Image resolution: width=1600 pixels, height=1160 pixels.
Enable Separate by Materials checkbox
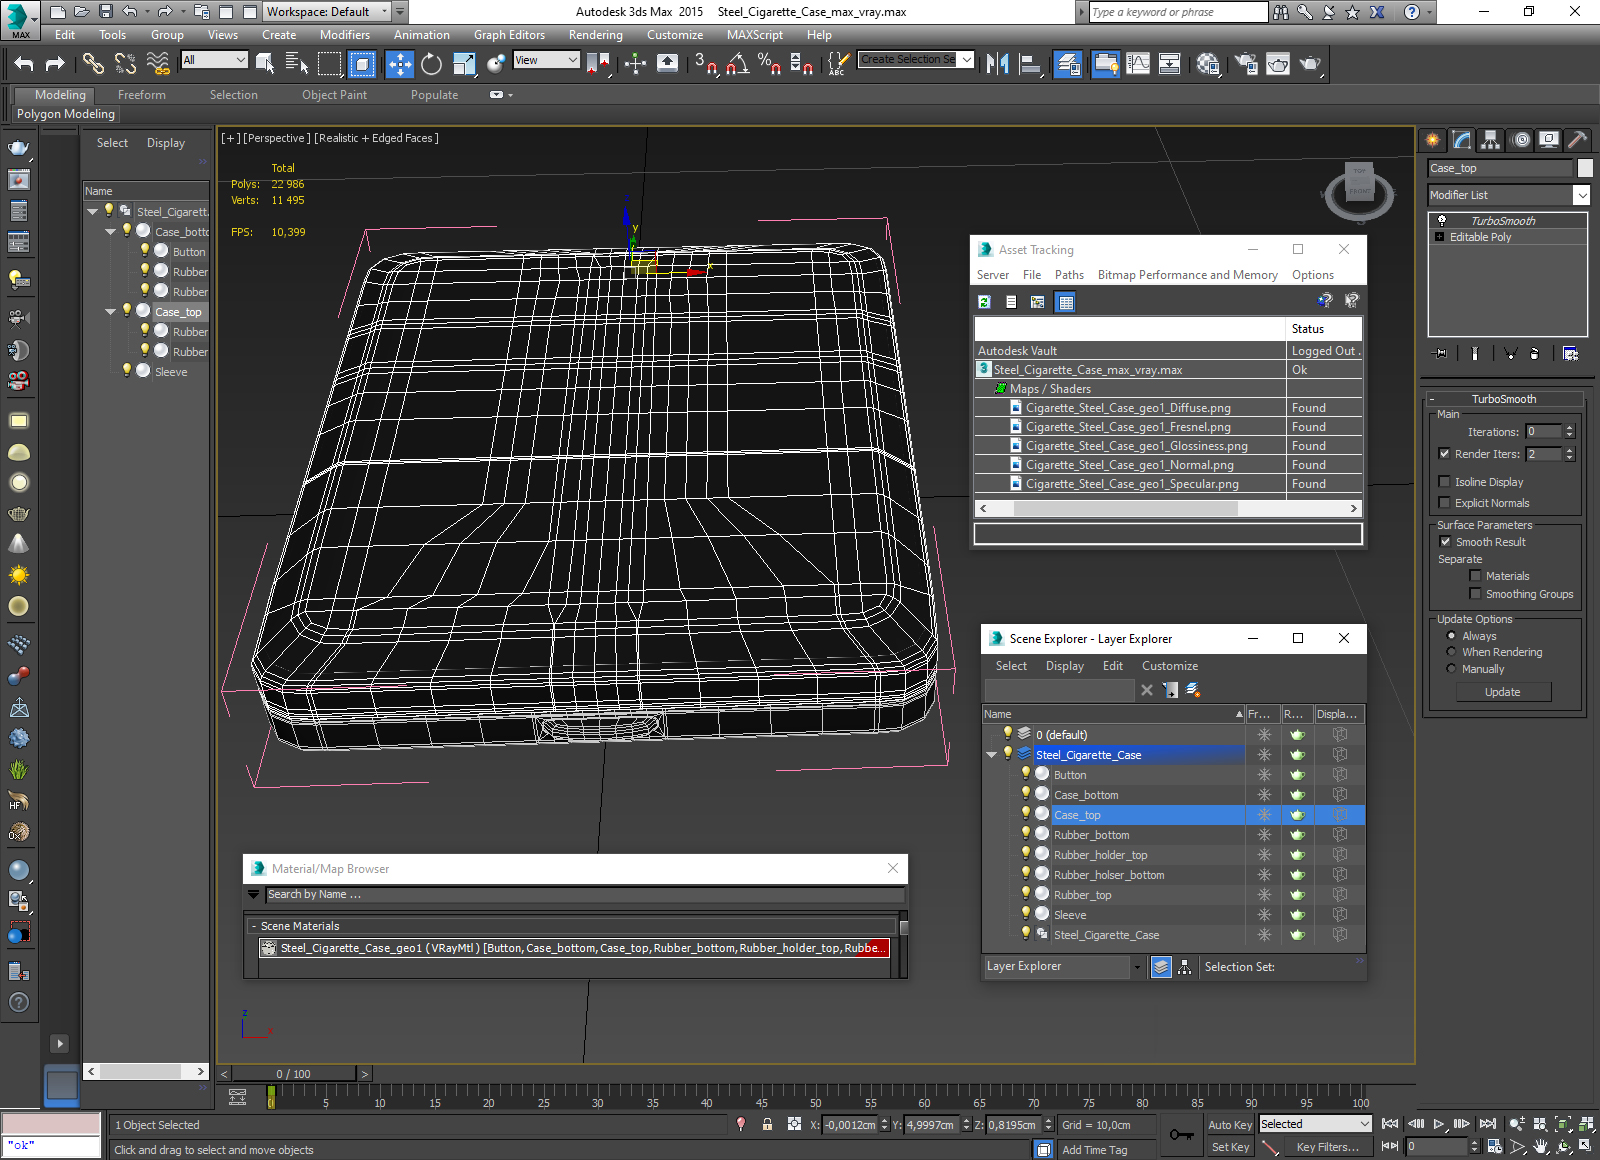[1475, 576]
